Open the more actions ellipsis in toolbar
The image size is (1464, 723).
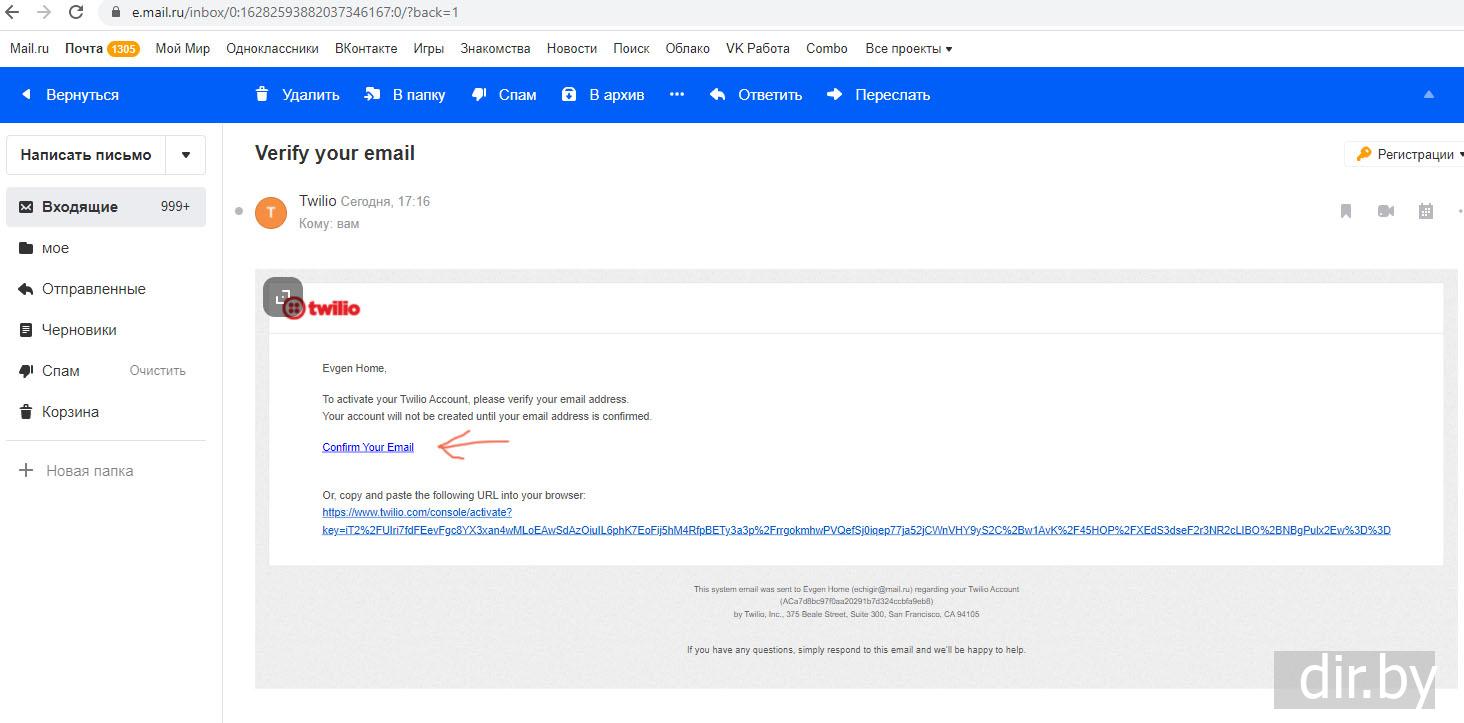pos(677,95)
